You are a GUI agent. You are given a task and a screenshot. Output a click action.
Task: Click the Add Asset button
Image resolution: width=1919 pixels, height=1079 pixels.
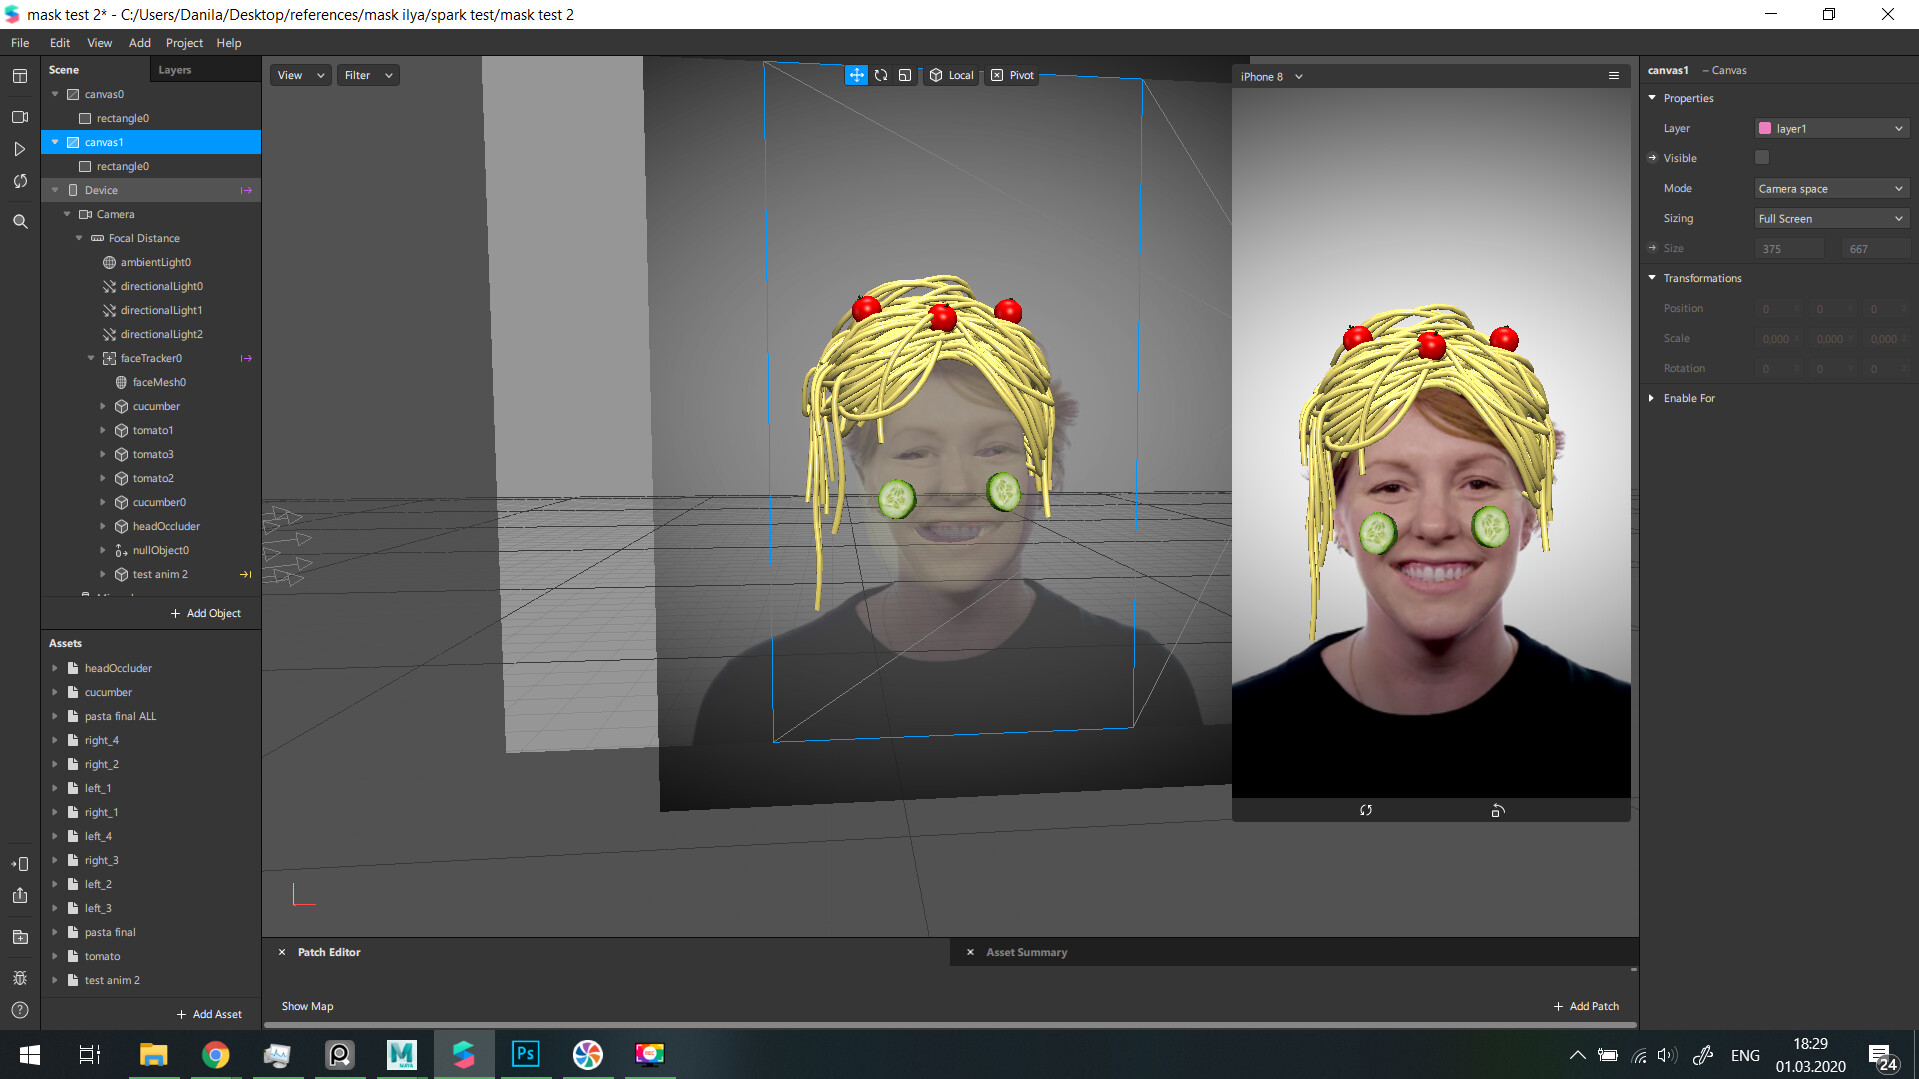[209, 1014]
